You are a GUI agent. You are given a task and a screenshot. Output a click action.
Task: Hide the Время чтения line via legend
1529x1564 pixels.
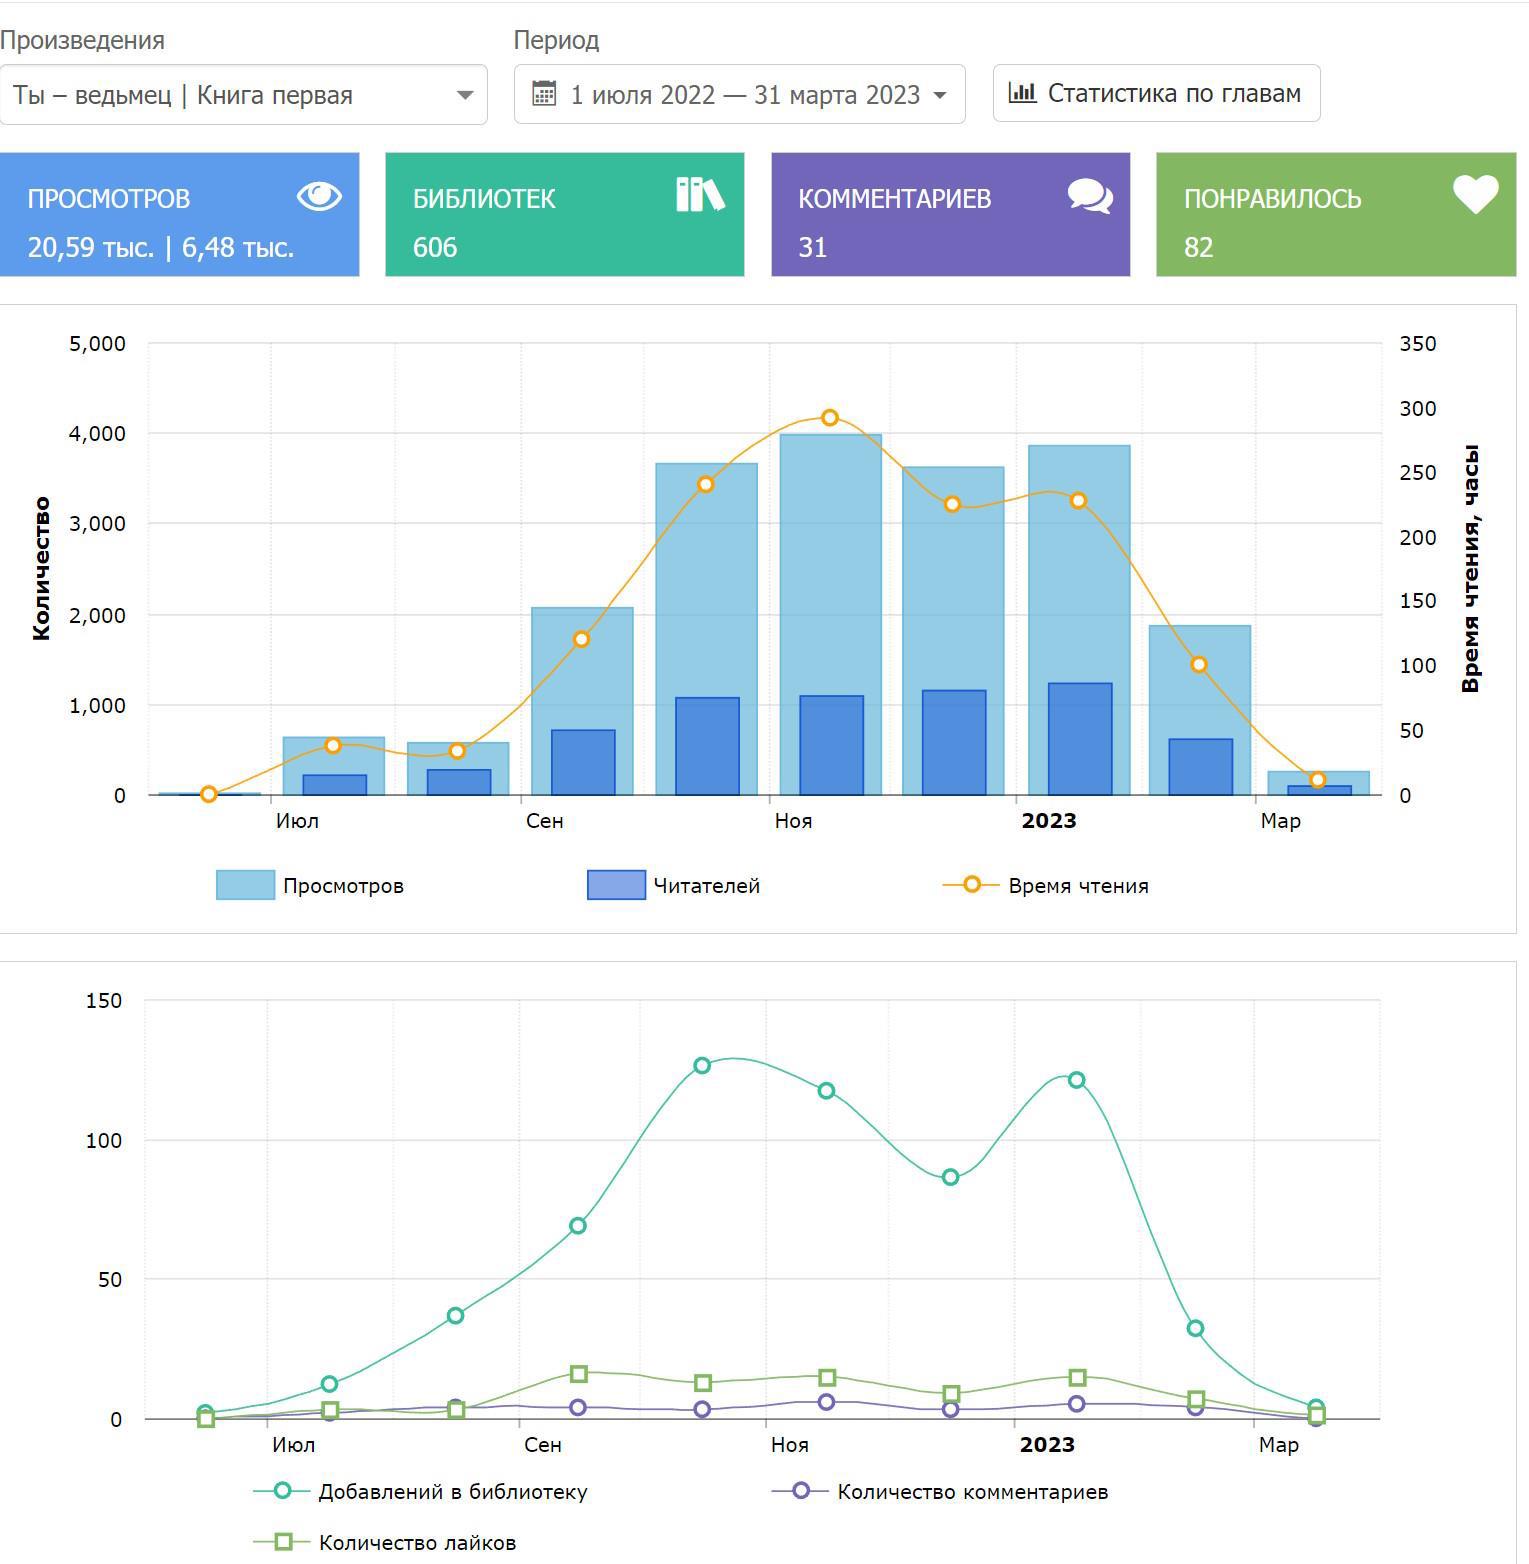pyautogui.click(x=1046, y=886)
